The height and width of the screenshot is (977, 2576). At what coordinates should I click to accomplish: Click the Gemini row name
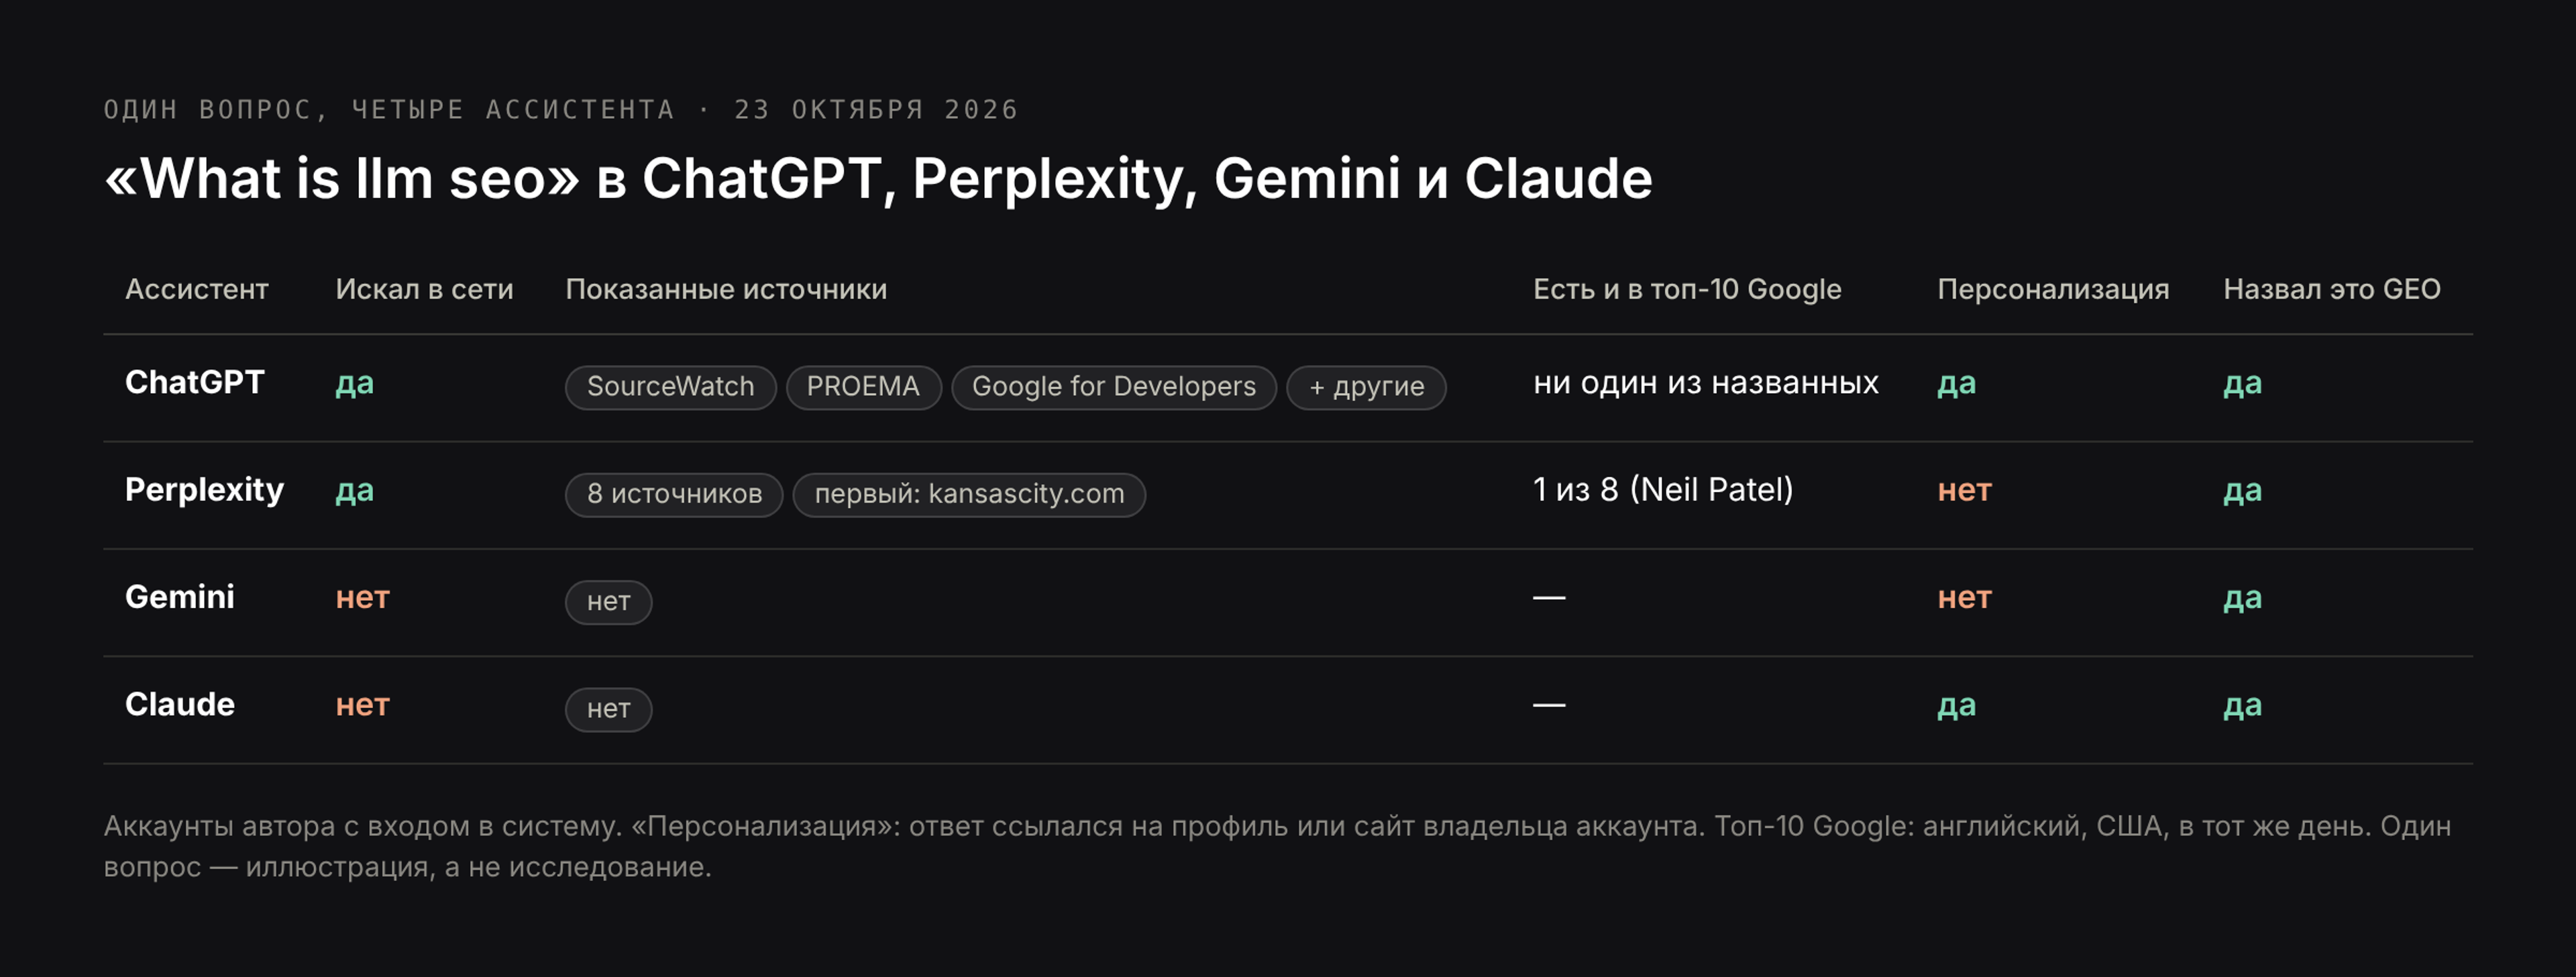click(180, 597)
